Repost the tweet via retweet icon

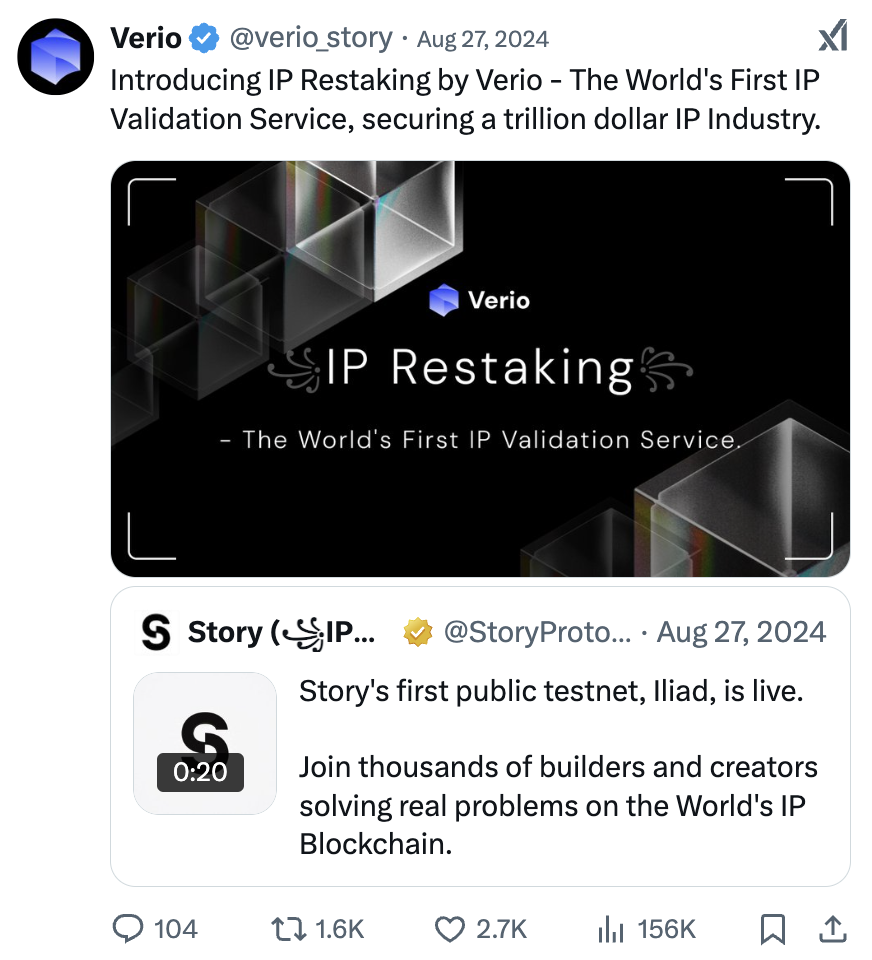tap(289, 929)
